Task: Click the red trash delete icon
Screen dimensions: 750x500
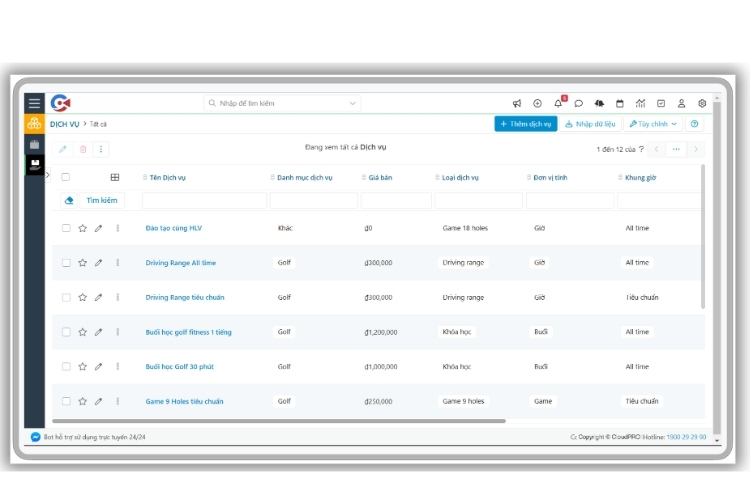Action: pos(83,149)
